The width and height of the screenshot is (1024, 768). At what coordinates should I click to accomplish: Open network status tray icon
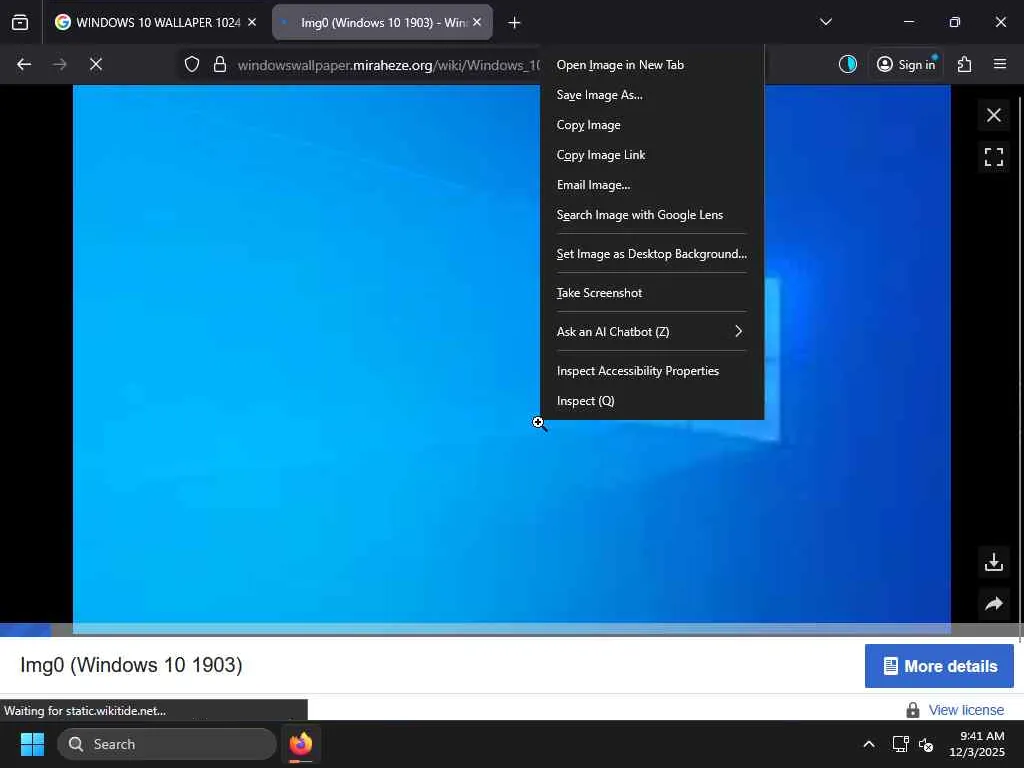[x=901, y=744]
